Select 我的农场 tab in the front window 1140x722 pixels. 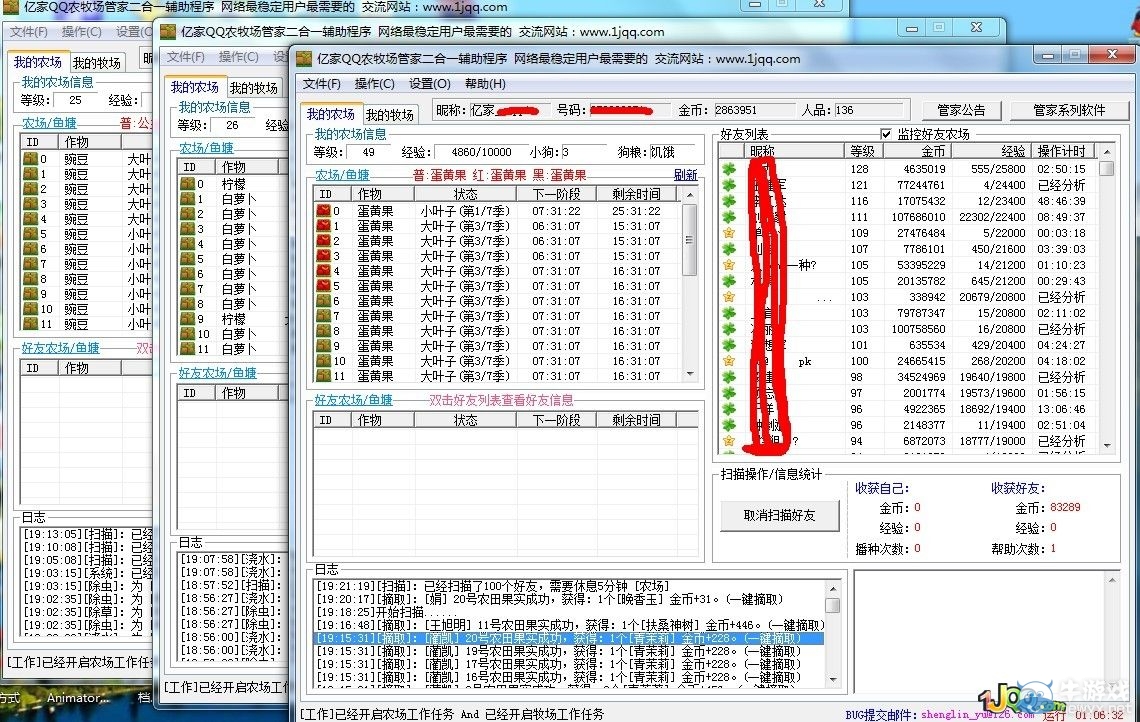pos(331,114)
